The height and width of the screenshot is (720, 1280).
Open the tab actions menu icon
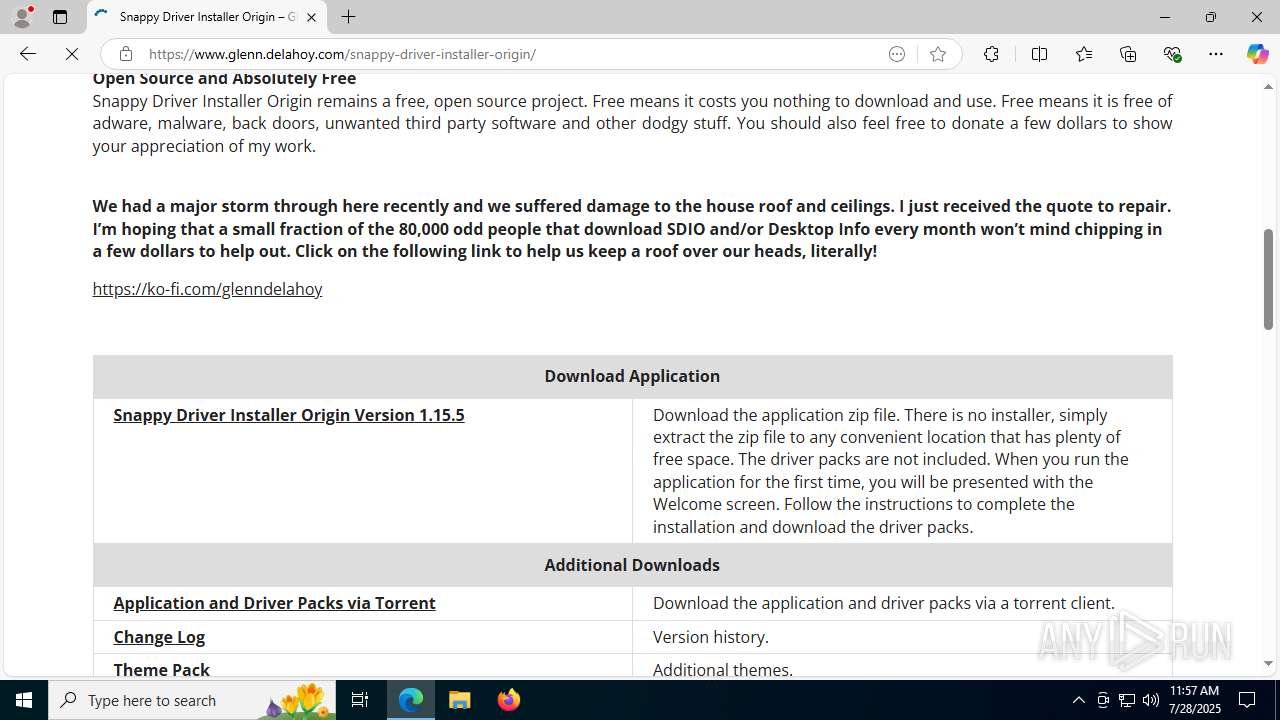(x=60, y=17)
